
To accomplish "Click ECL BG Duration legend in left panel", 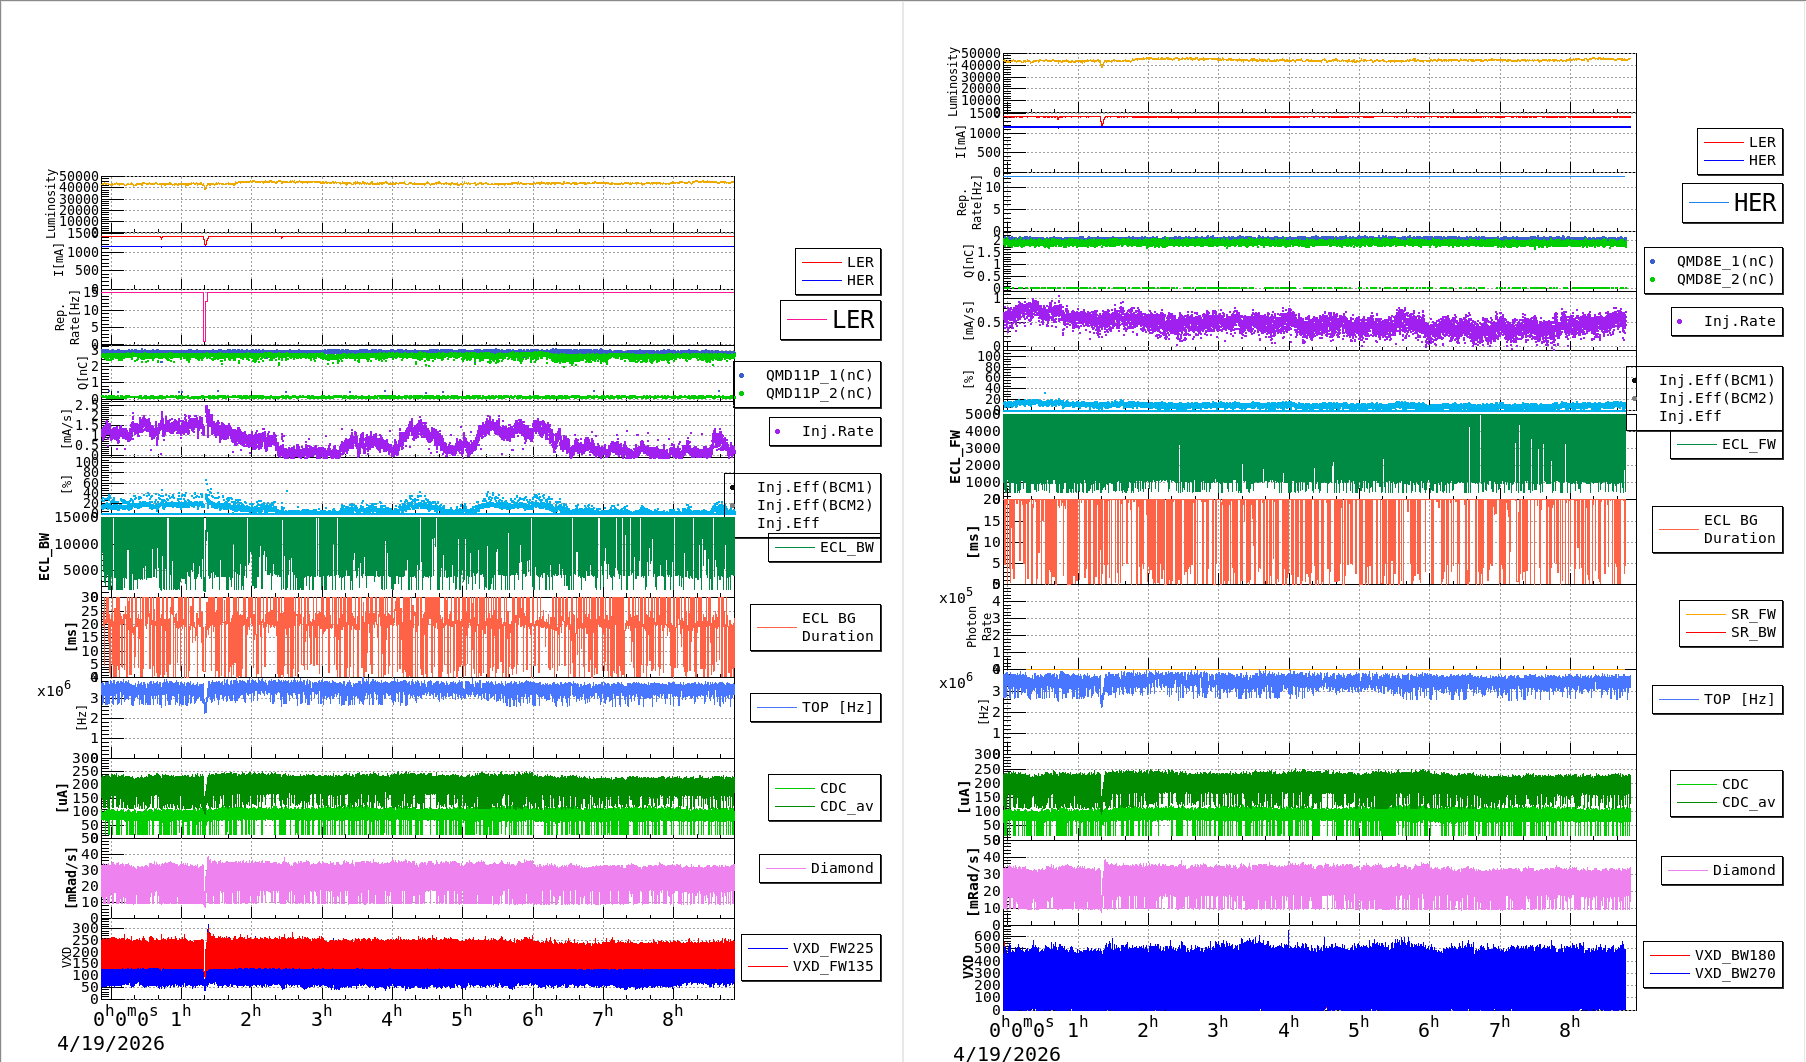I will 836,627.
